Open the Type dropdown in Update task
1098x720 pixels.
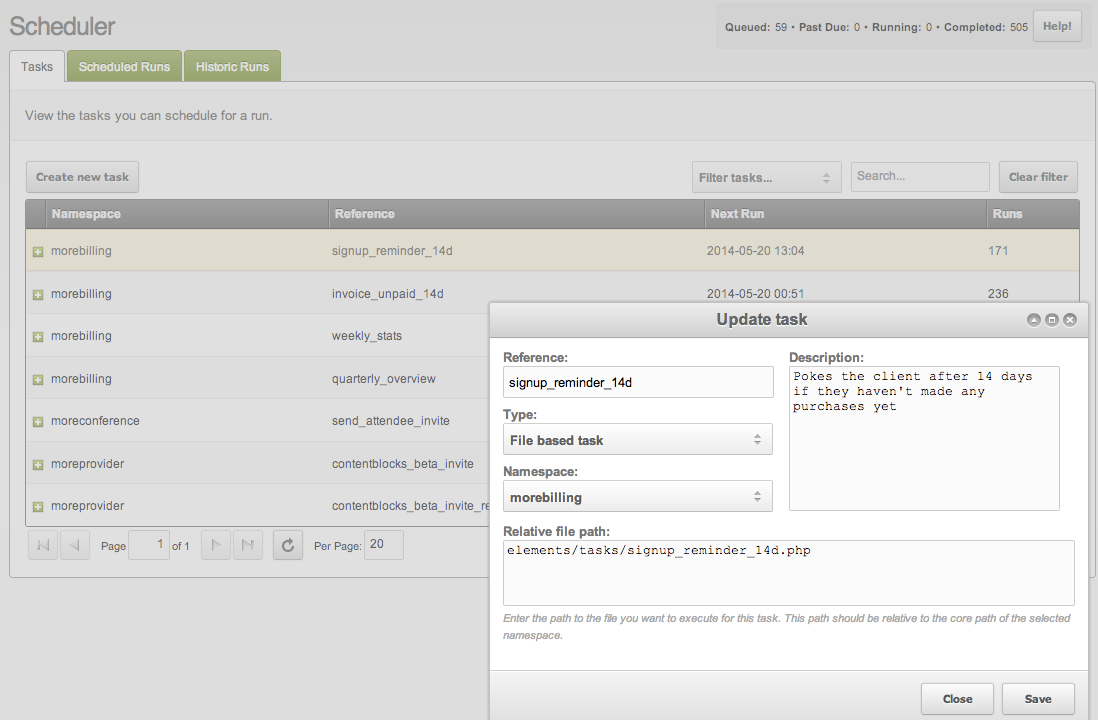click(638, 440)
